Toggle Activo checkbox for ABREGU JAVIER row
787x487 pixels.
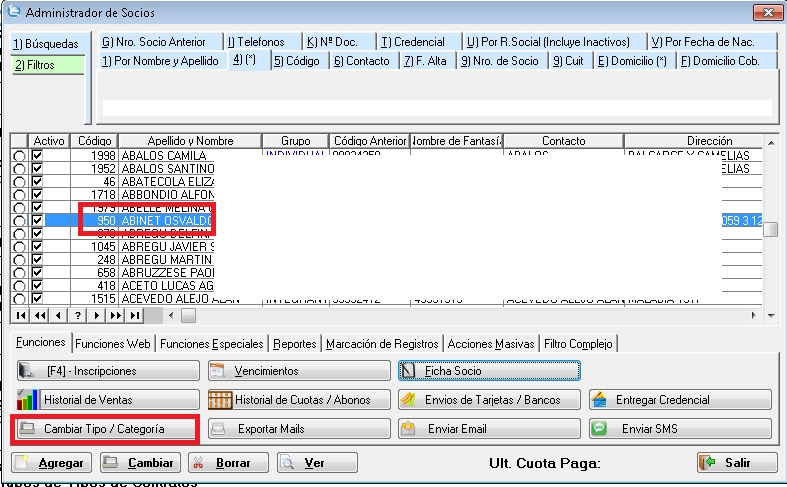pos(38,247)
